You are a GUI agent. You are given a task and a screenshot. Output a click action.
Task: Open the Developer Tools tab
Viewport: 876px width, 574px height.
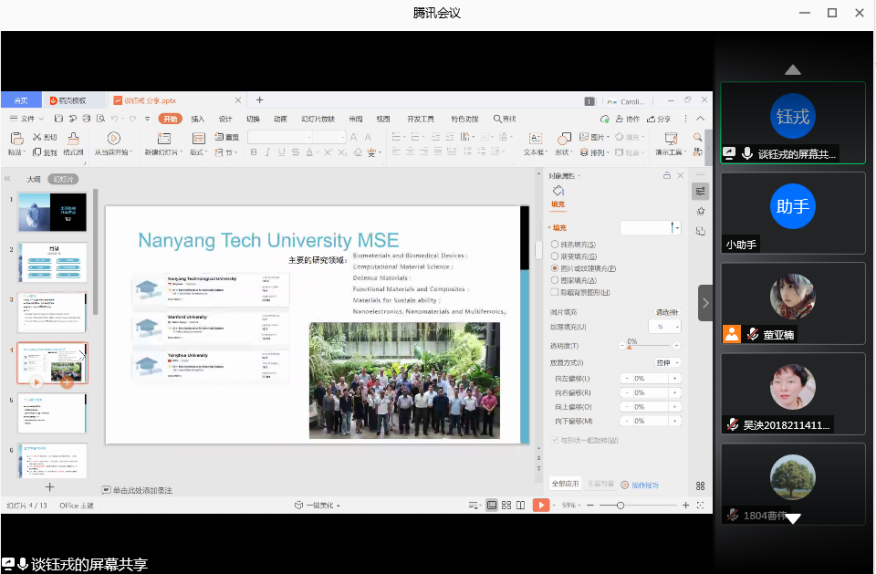(x=421, y=119)
